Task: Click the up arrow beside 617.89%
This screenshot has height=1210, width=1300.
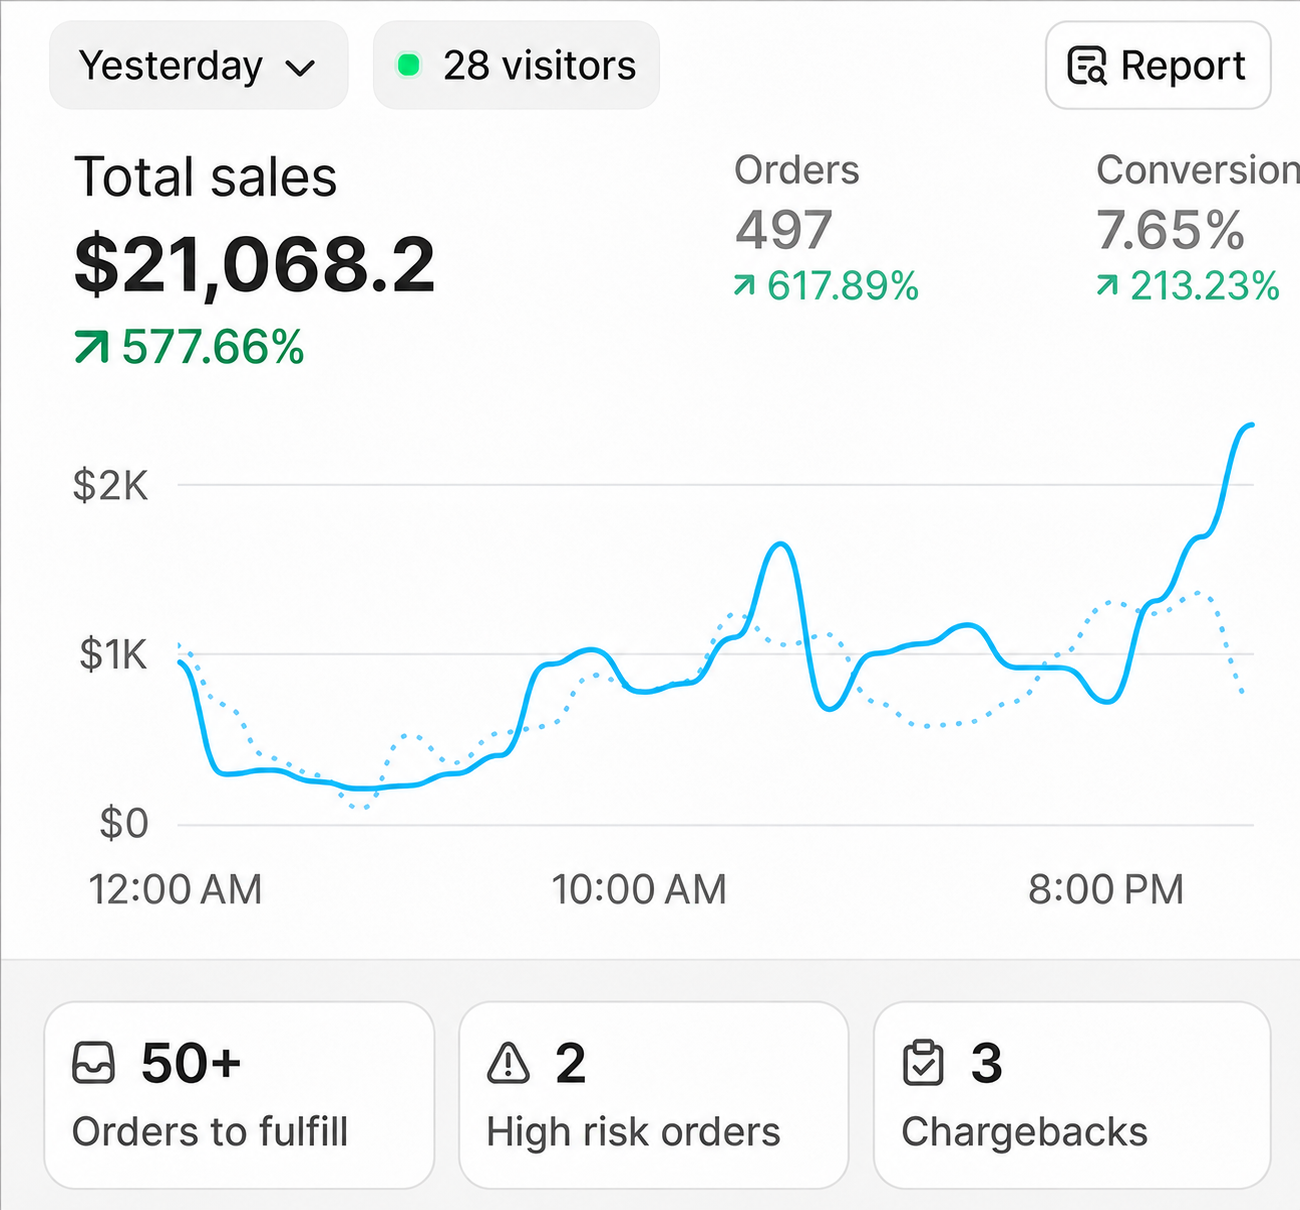Action: pos(744,287)
